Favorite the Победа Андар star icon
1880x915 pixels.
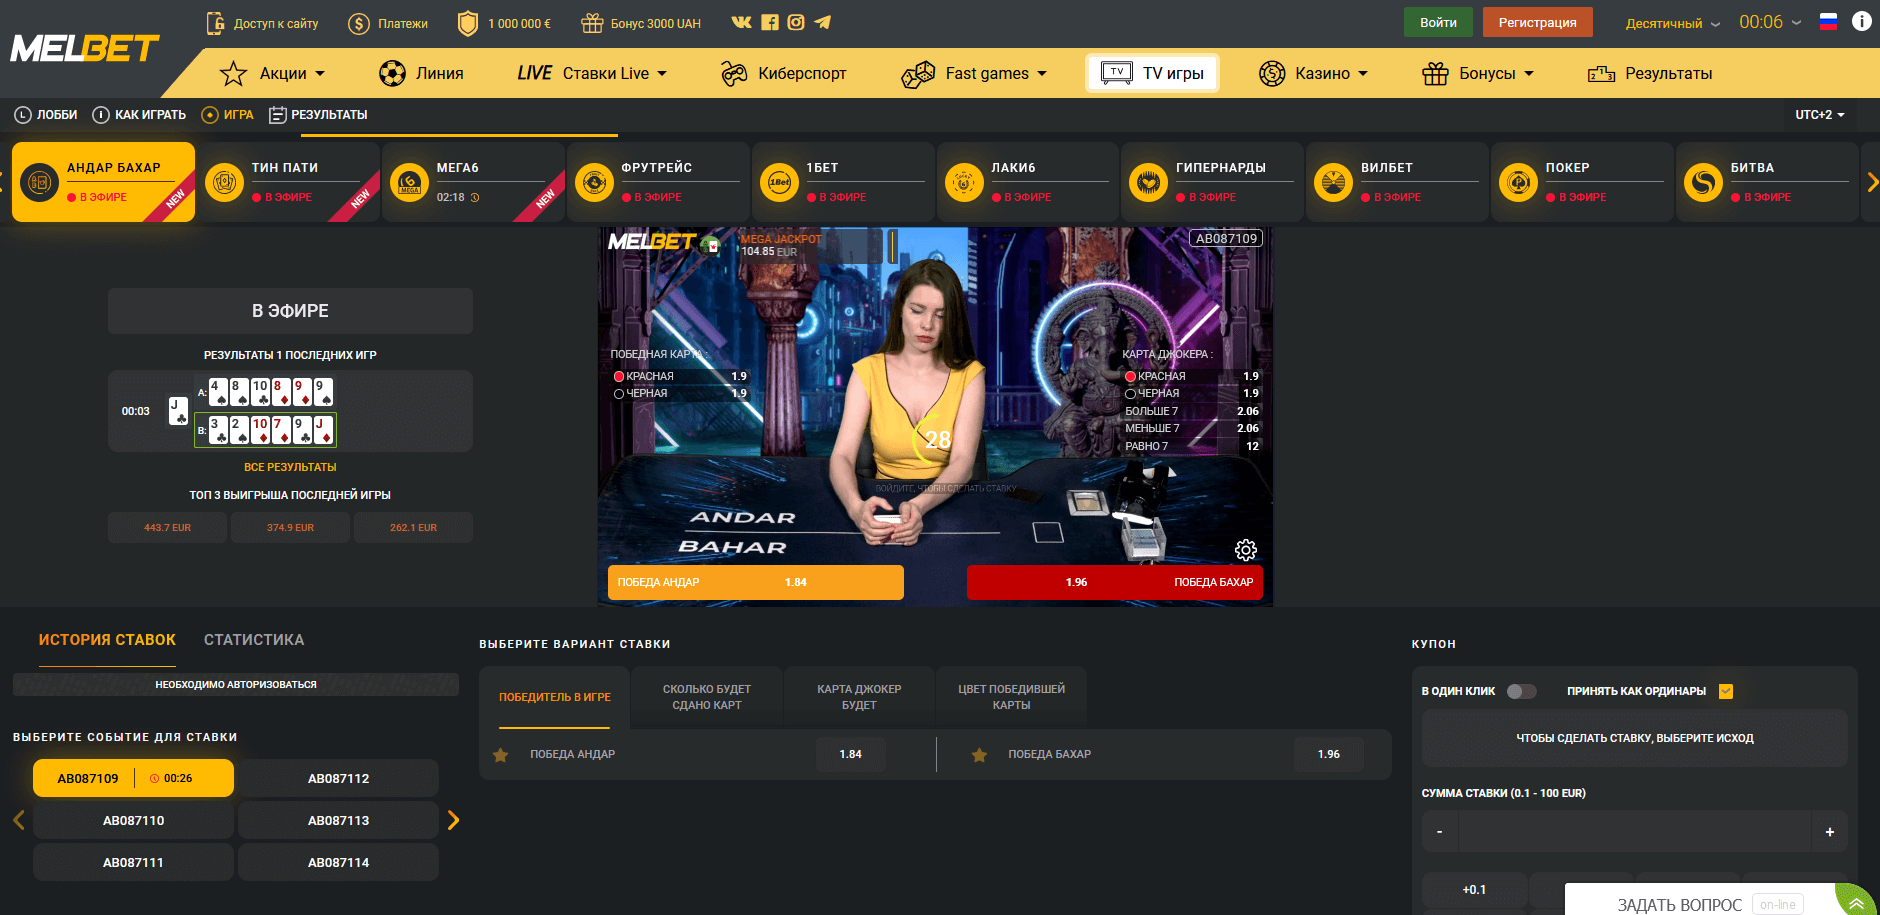pos(501,755)
